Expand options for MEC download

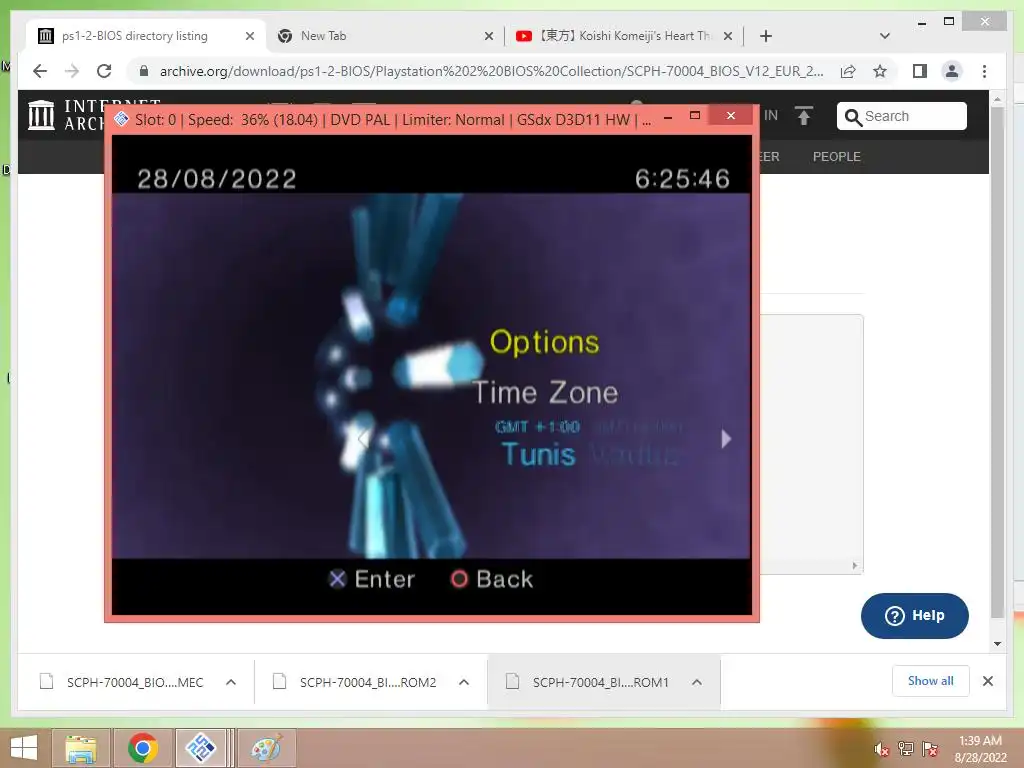click(231, 682)
